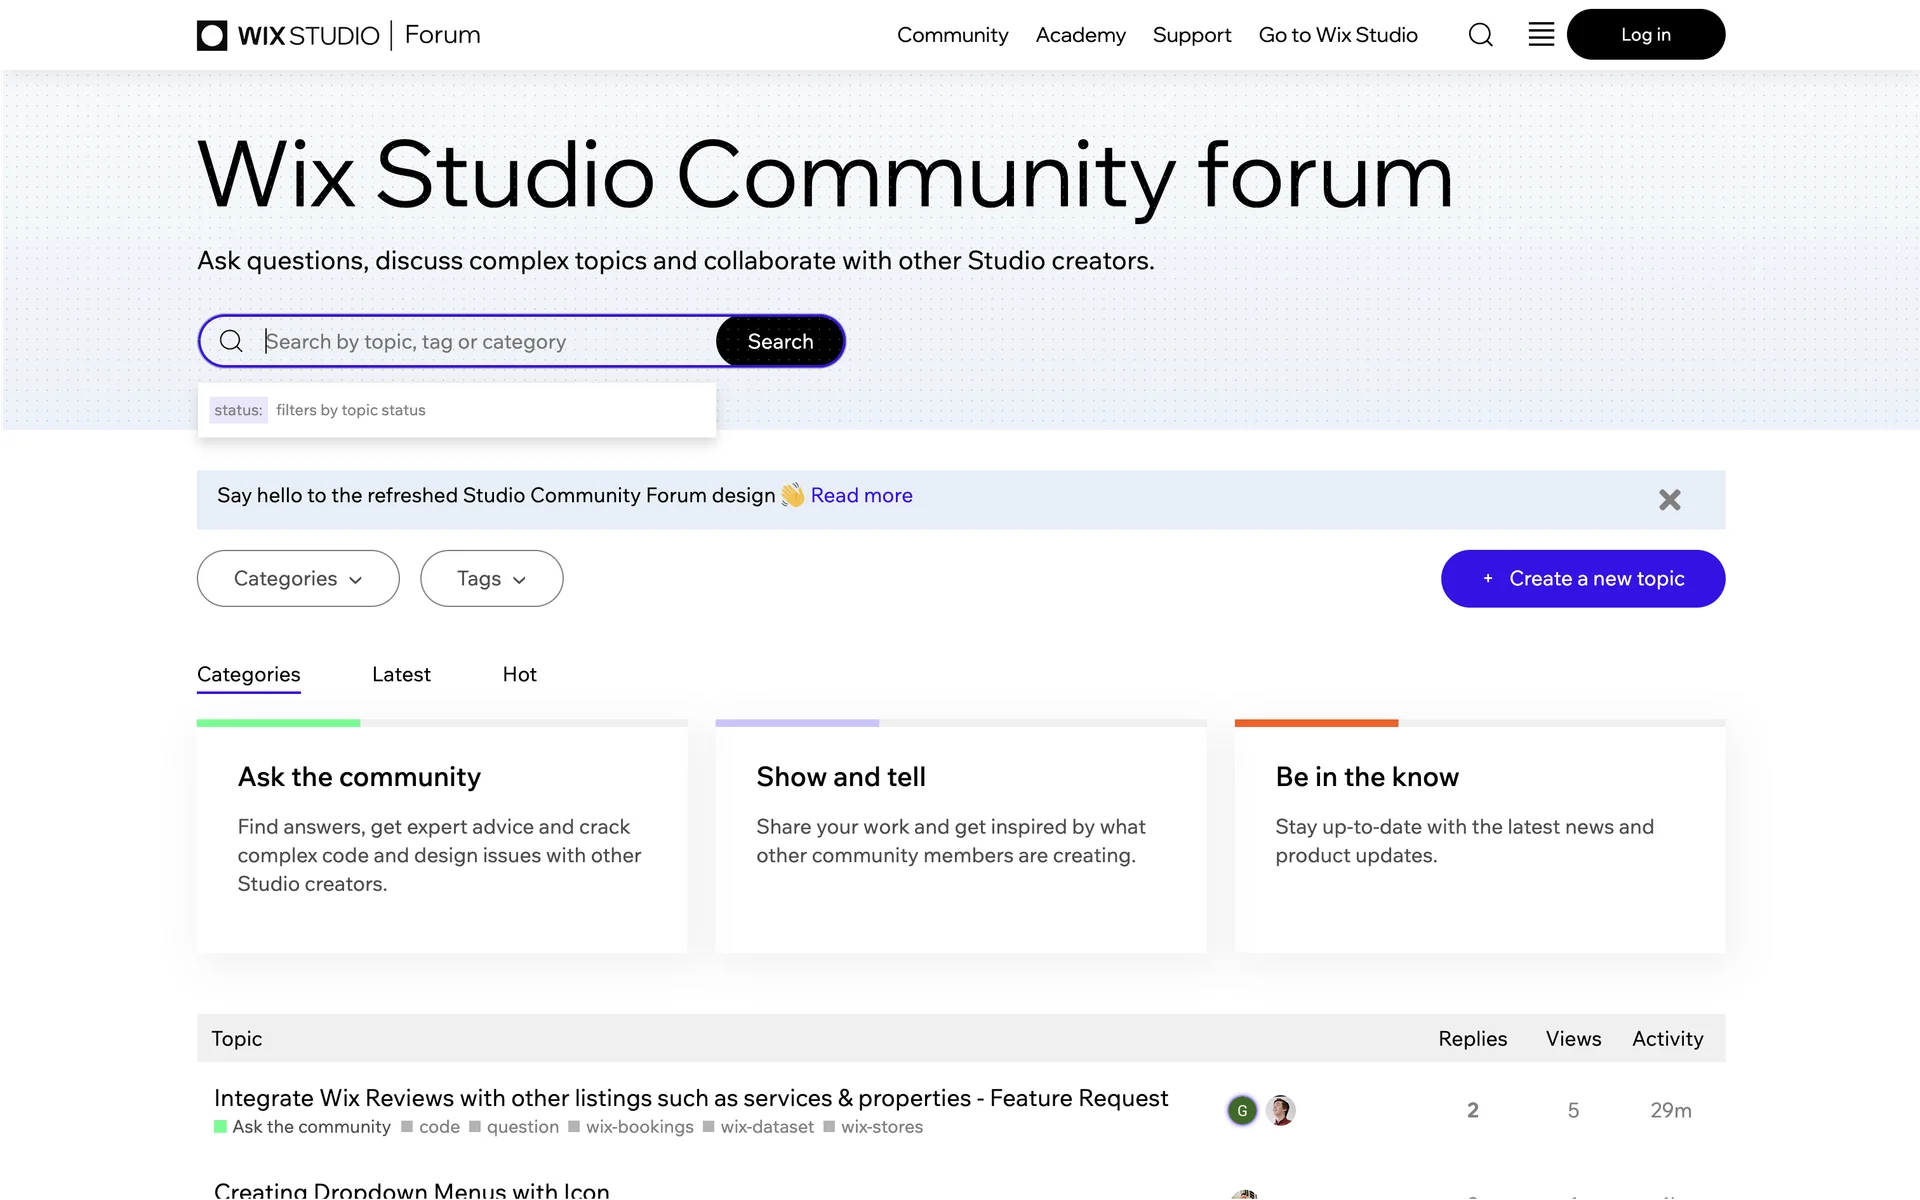The height and width of the screenshot is (1200, 1920).
Task: Switch to the Latest tab
Action: pos(401,674)
